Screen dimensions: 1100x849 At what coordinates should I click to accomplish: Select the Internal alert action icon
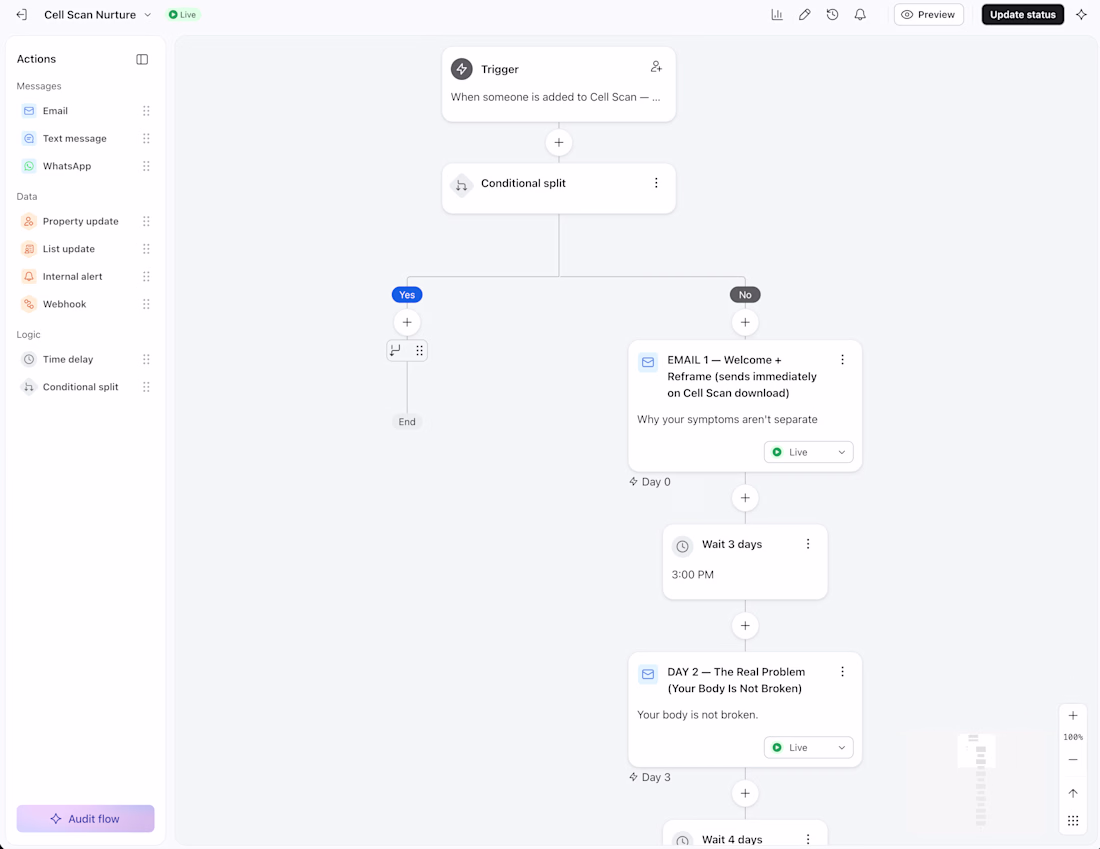pyautogui.click(x=29, y=276)
